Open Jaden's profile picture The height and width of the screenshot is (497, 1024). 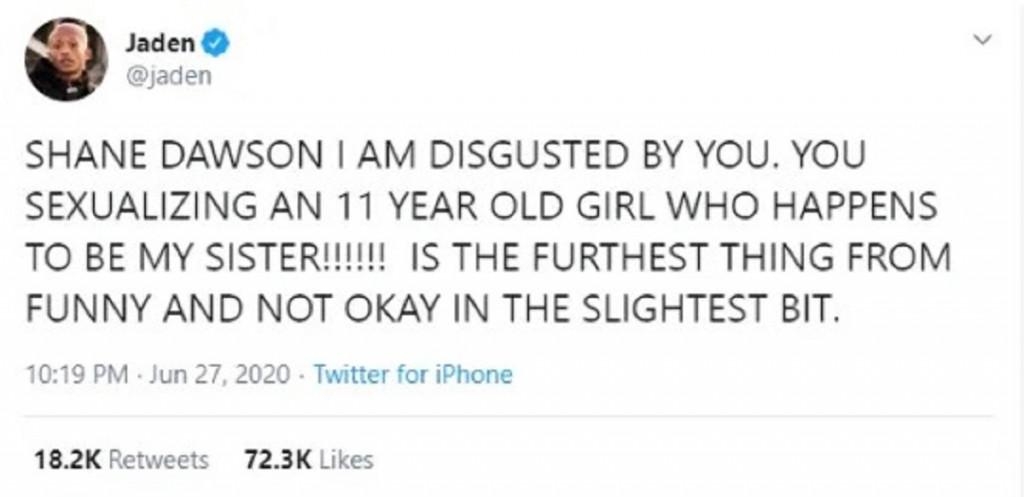(x=67, y=58)
